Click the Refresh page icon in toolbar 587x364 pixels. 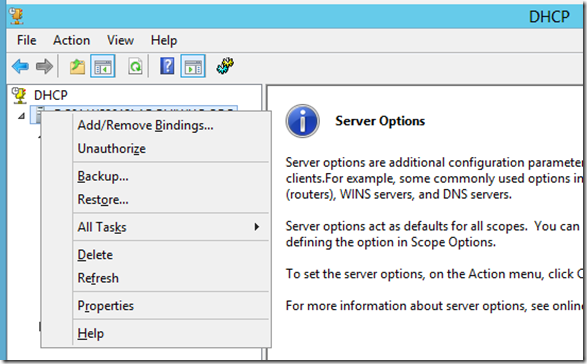pyautogui.click(x=135, y=66)
